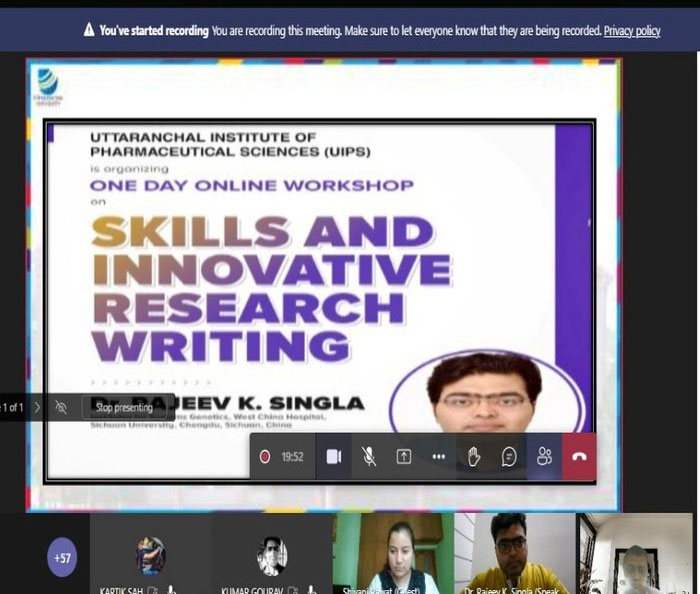The width and height of the screenshot is (700, 594).
Task: Click Stop presenting button
Action: [124, 407]
